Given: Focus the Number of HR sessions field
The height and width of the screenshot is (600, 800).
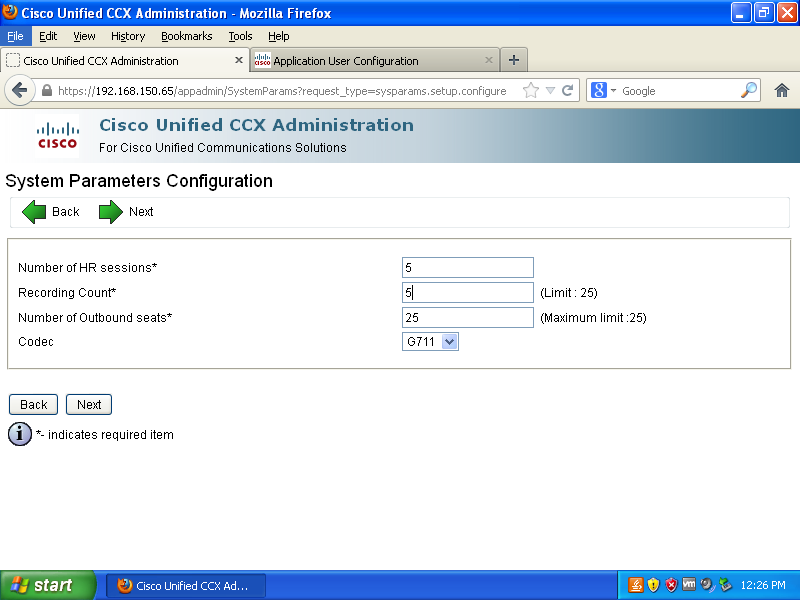Looking at the screenshot, I should (x=468, y=267).
